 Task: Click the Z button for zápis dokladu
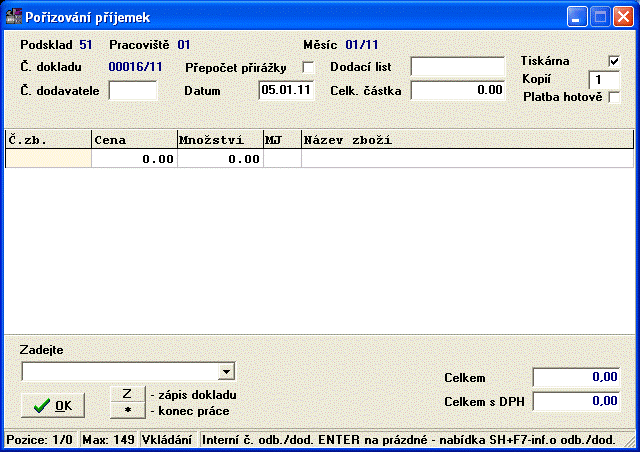pyautogui.click(x=128, y=394)
